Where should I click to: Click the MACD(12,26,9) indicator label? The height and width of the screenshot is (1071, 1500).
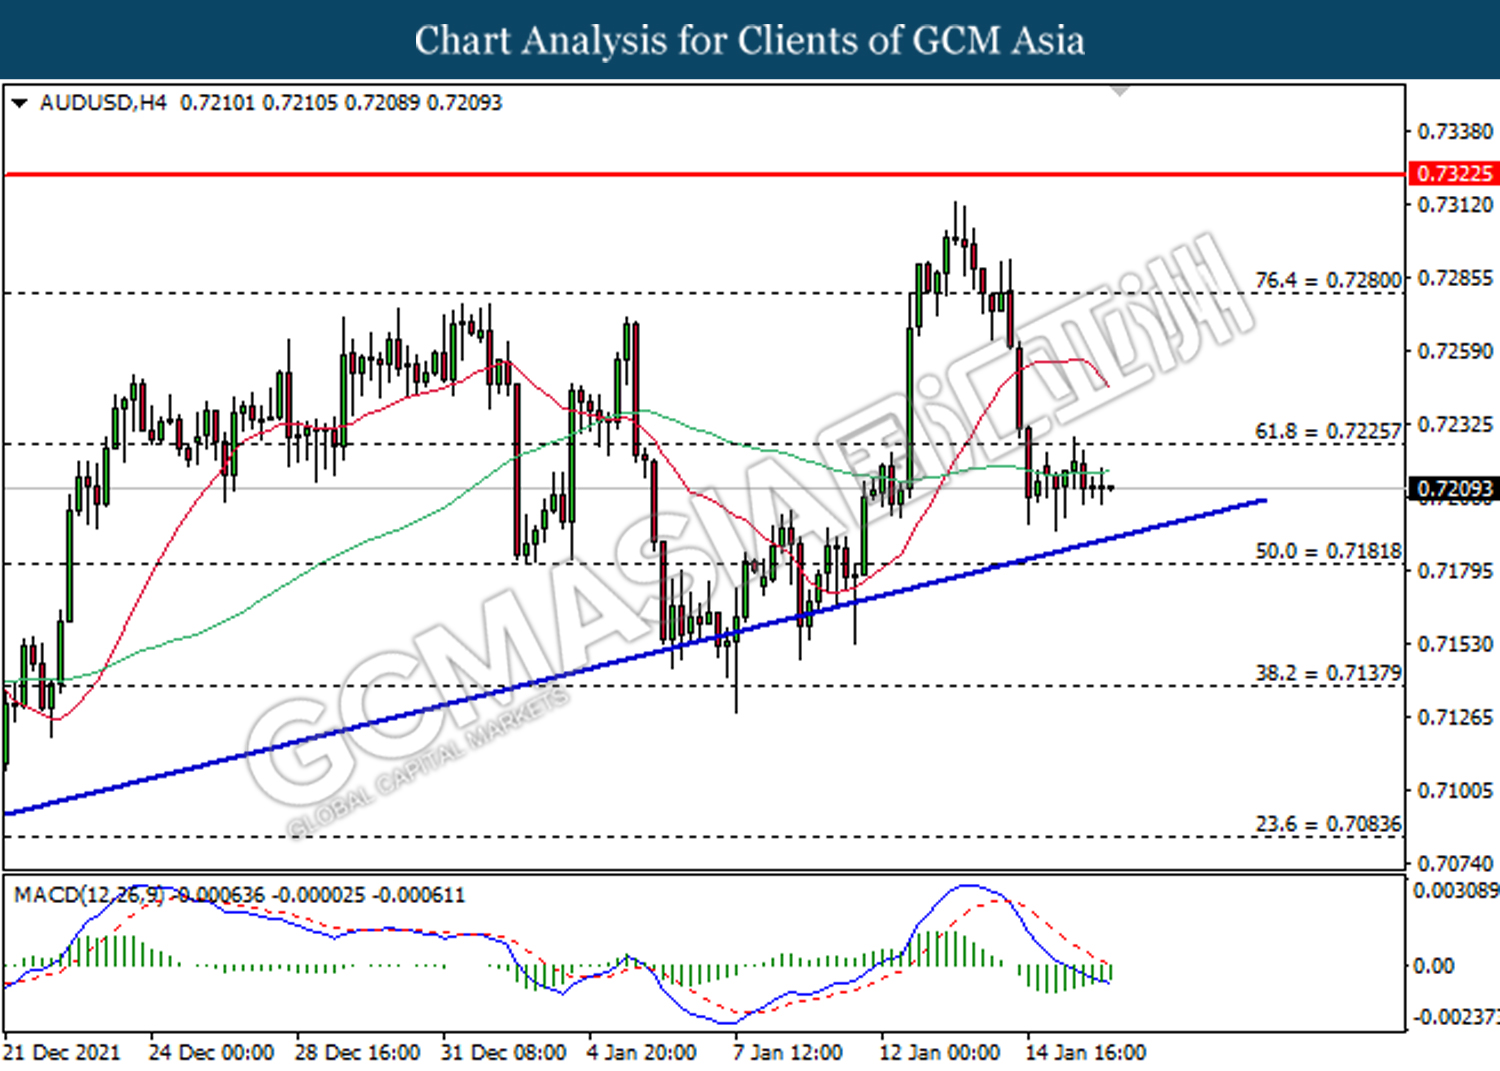point(90,895)
